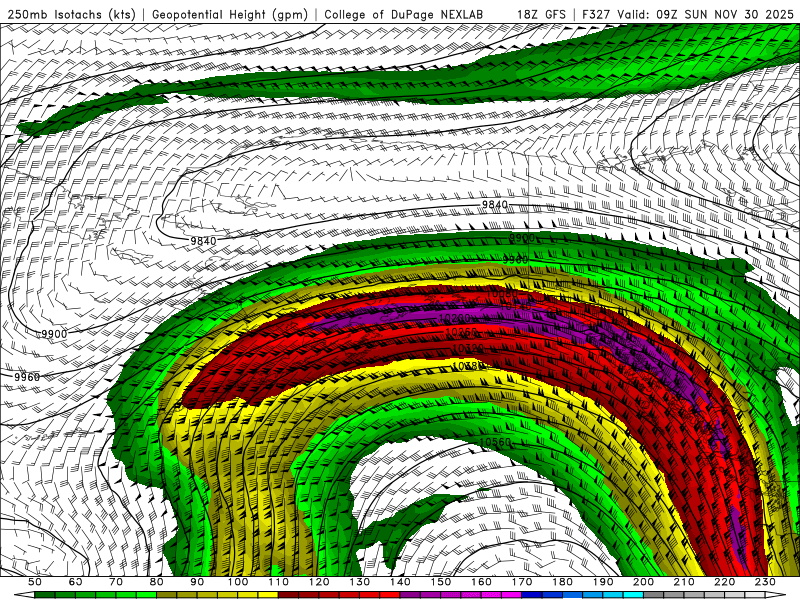Image resolution: width=800 pixels, height=600 pixels.
Task: Click the 10560 height contour label
Action: click(x=495, y=442)
